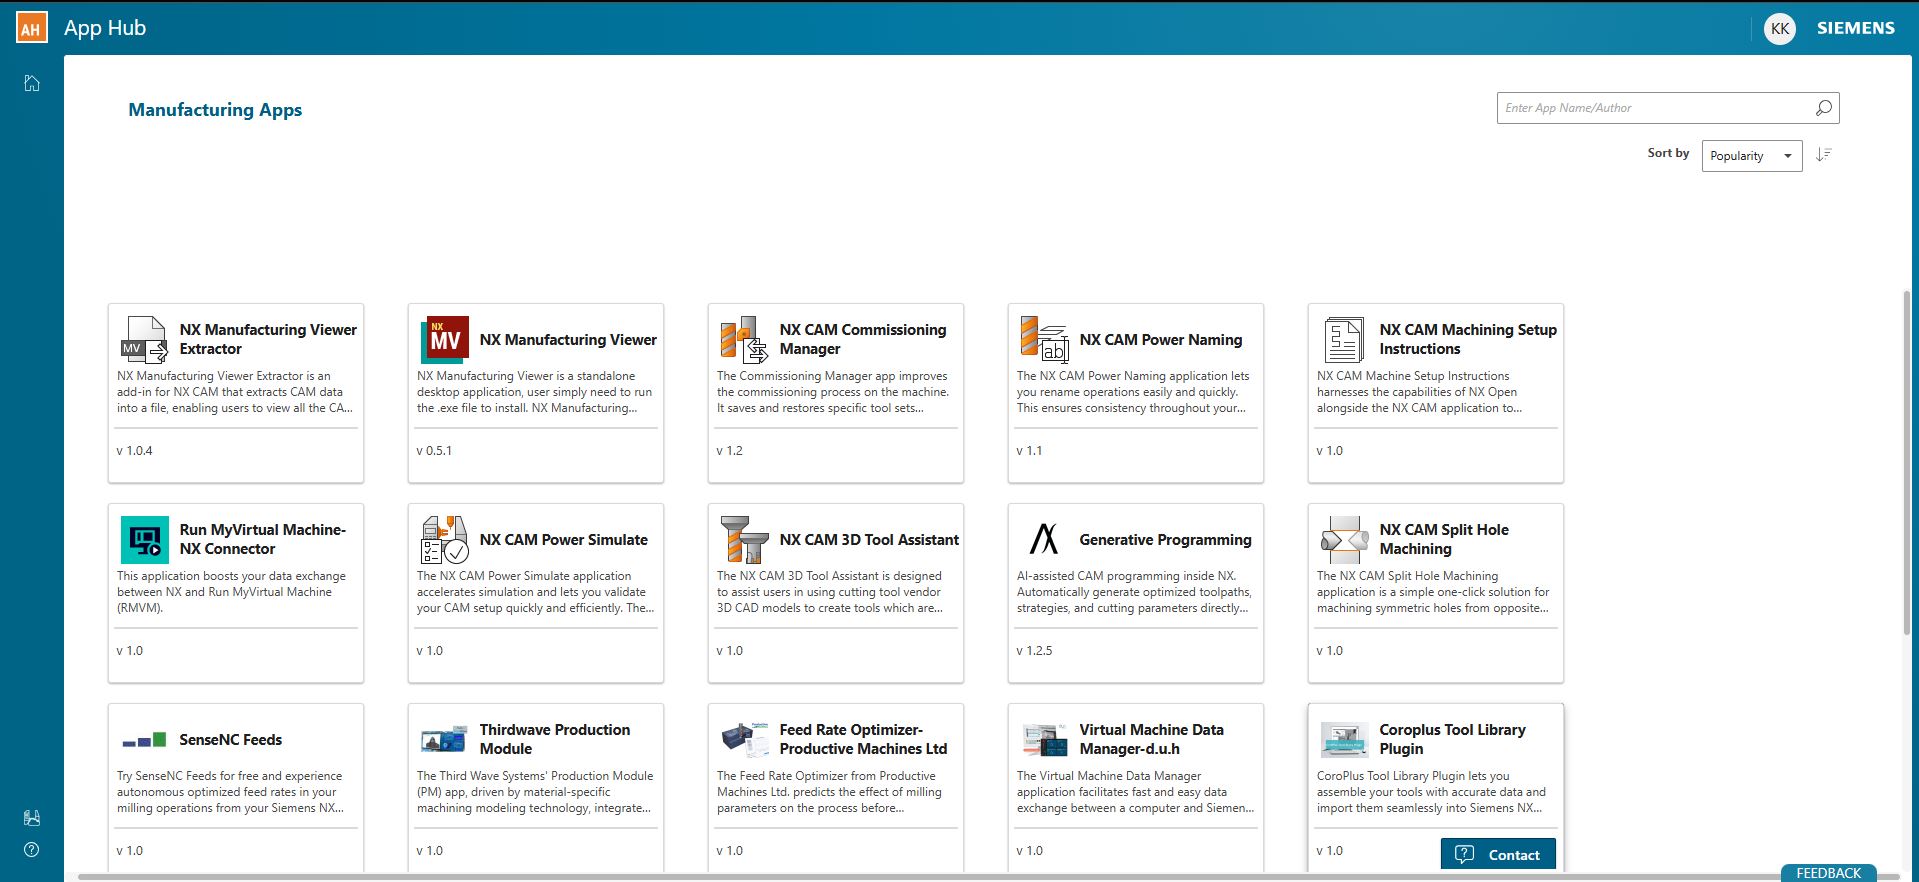Focus the Enter App Name/Author search field
This screenshot has width=1919, height=882.
[x=1655, y=108]
